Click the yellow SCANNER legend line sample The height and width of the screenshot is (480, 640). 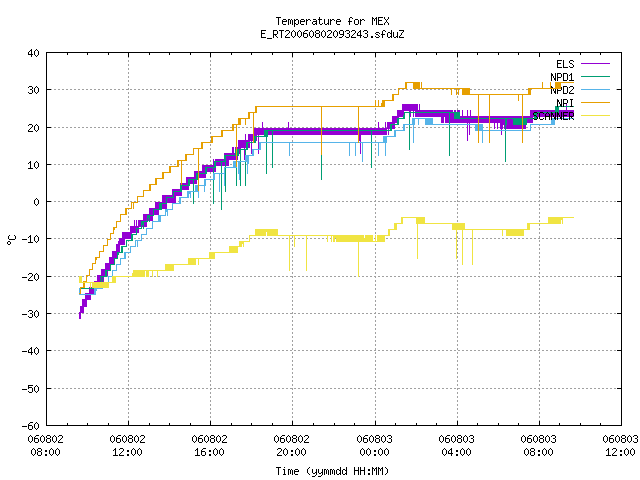coord(596,116)
